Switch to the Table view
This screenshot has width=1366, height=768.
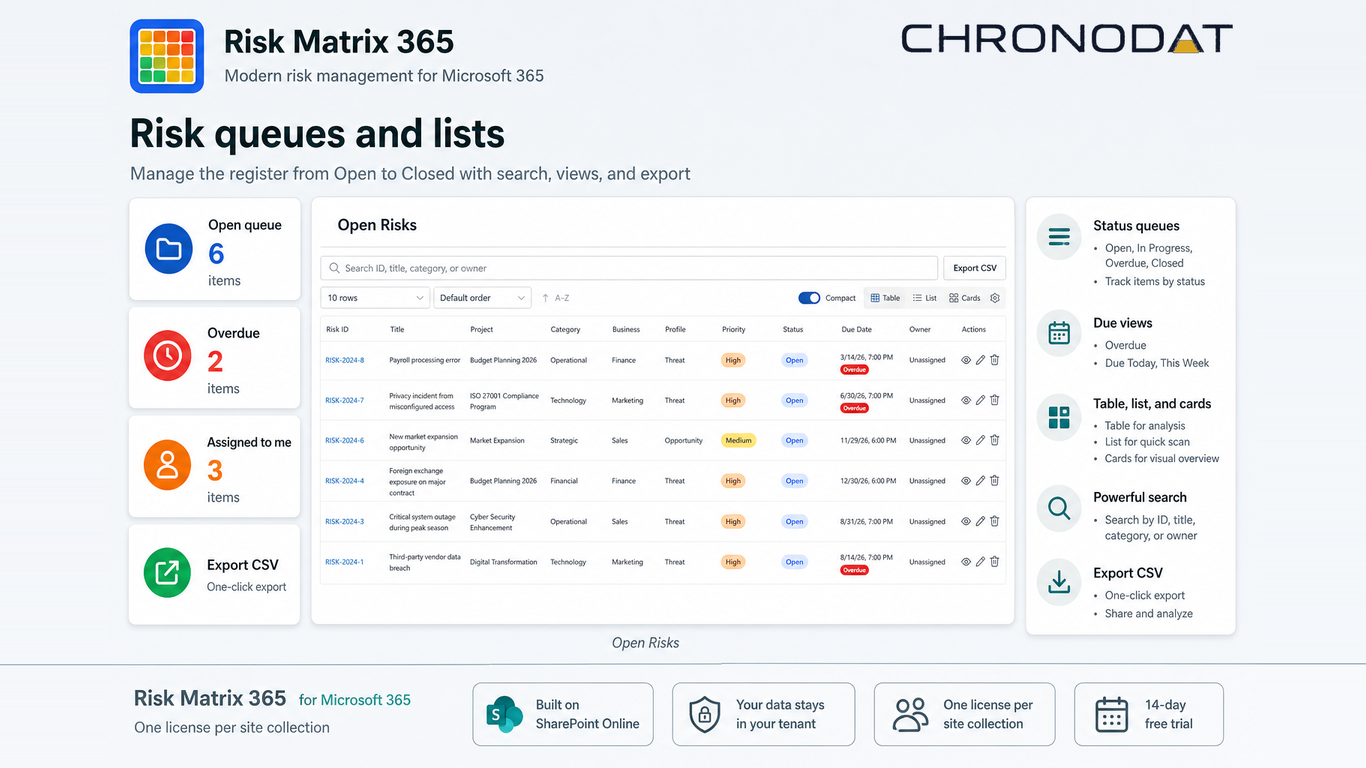click(x=885, y=298)
